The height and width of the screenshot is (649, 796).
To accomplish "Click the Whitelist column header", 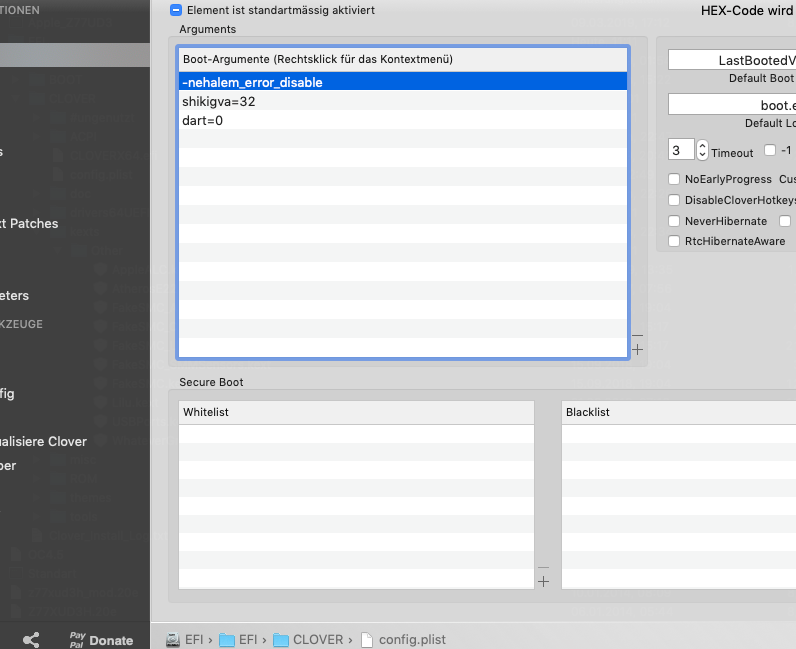I will [356, 412].
